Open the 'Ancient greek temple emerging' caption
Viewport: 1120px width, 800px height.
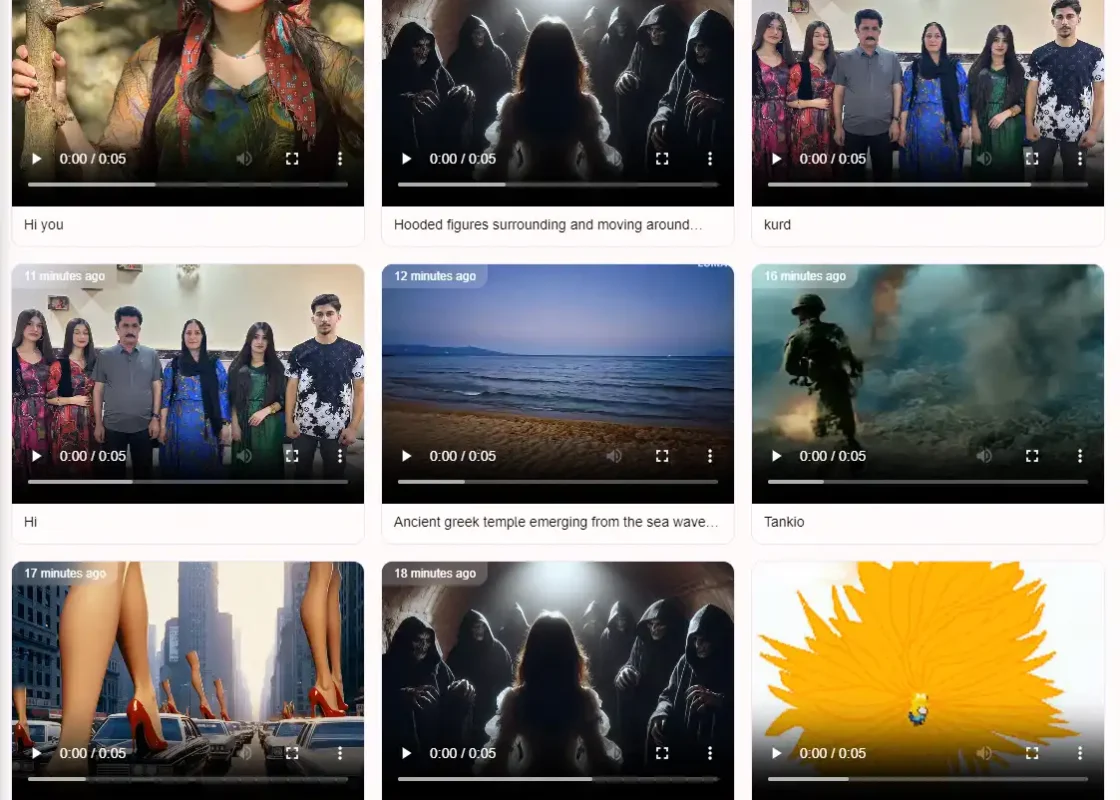556,522
